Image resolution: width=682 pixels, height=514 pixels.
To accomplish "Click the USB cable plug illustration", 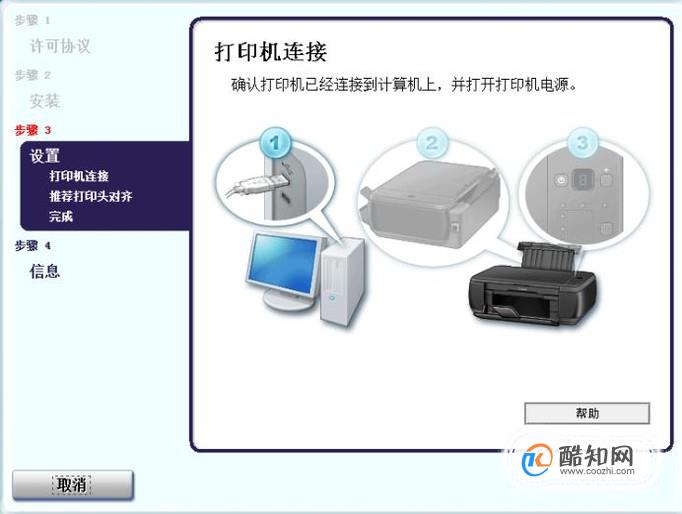I will [x=258, y=184].
